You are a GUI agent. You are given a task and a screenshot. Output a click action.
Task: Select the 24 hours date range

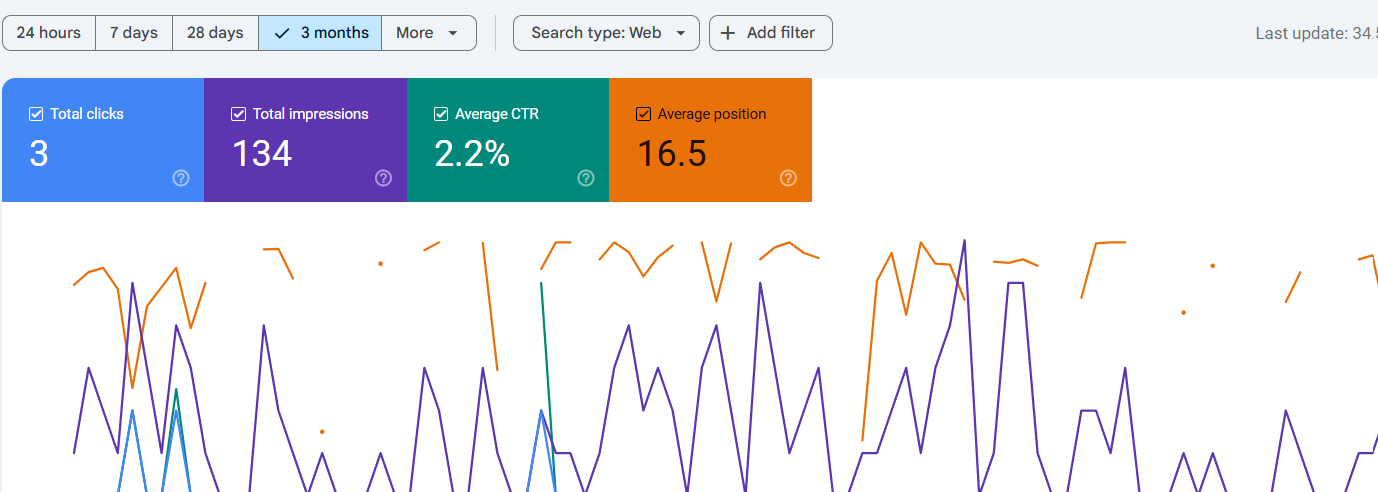(49, 33)
